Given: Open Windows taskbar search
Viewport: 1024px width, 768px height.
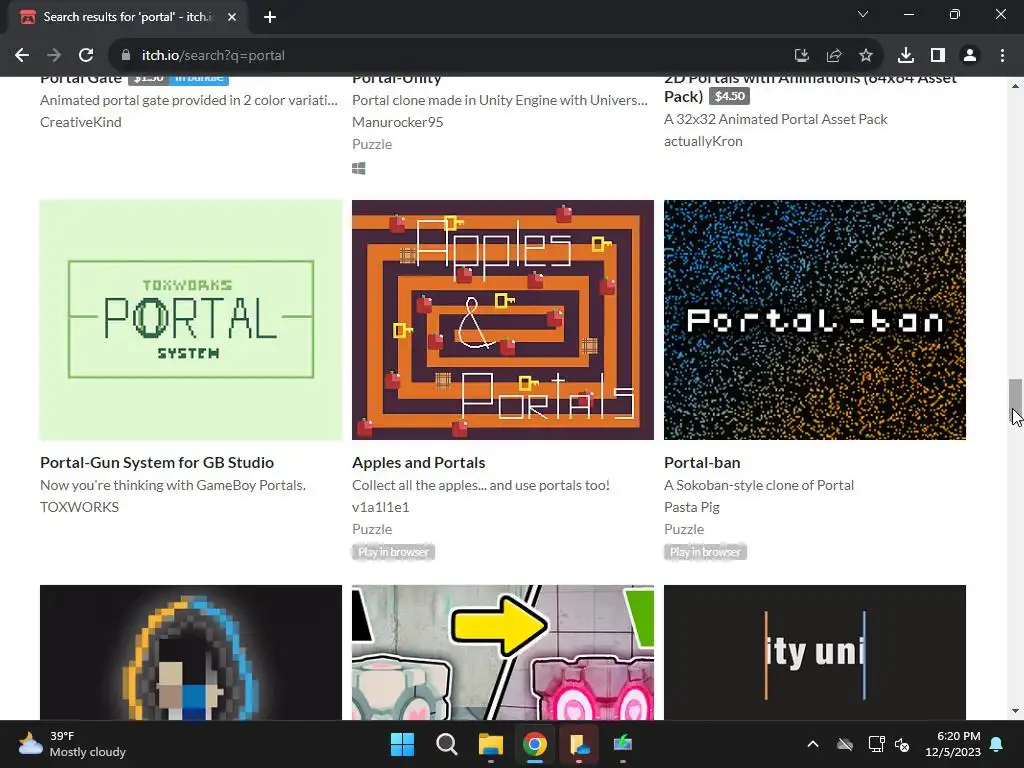Looking at the screenshot, I should pos(447,744).
